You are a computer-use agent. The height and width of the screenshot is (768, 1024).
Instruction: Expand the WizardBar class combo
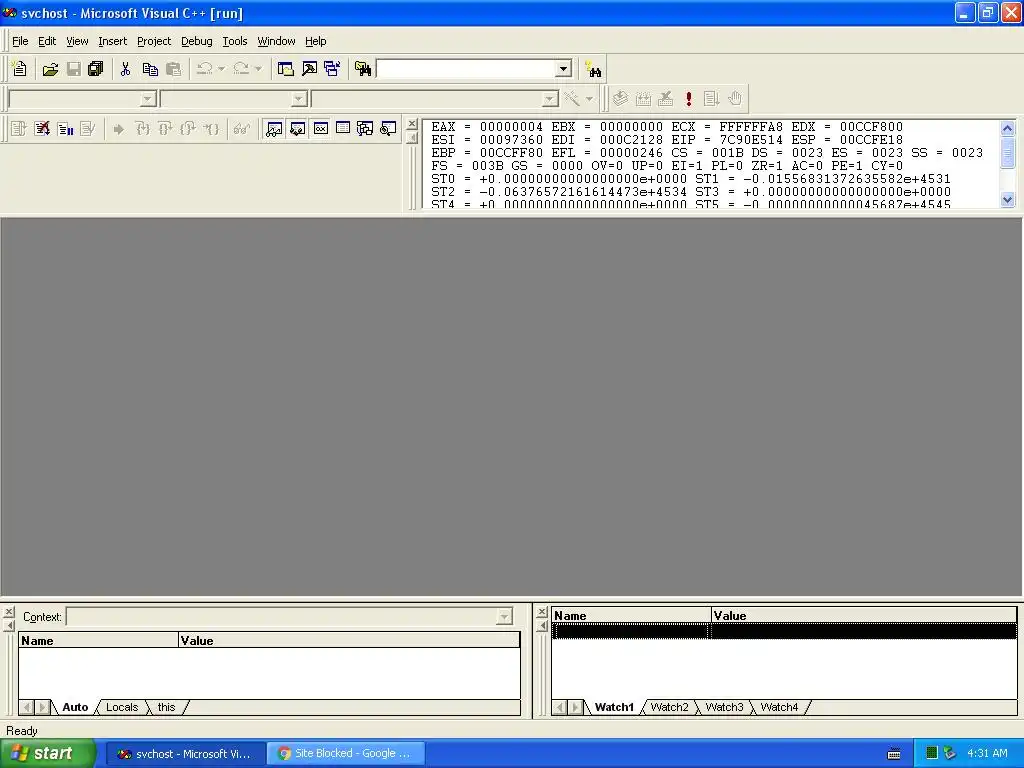pyautogui.click(x=148, y=99)
